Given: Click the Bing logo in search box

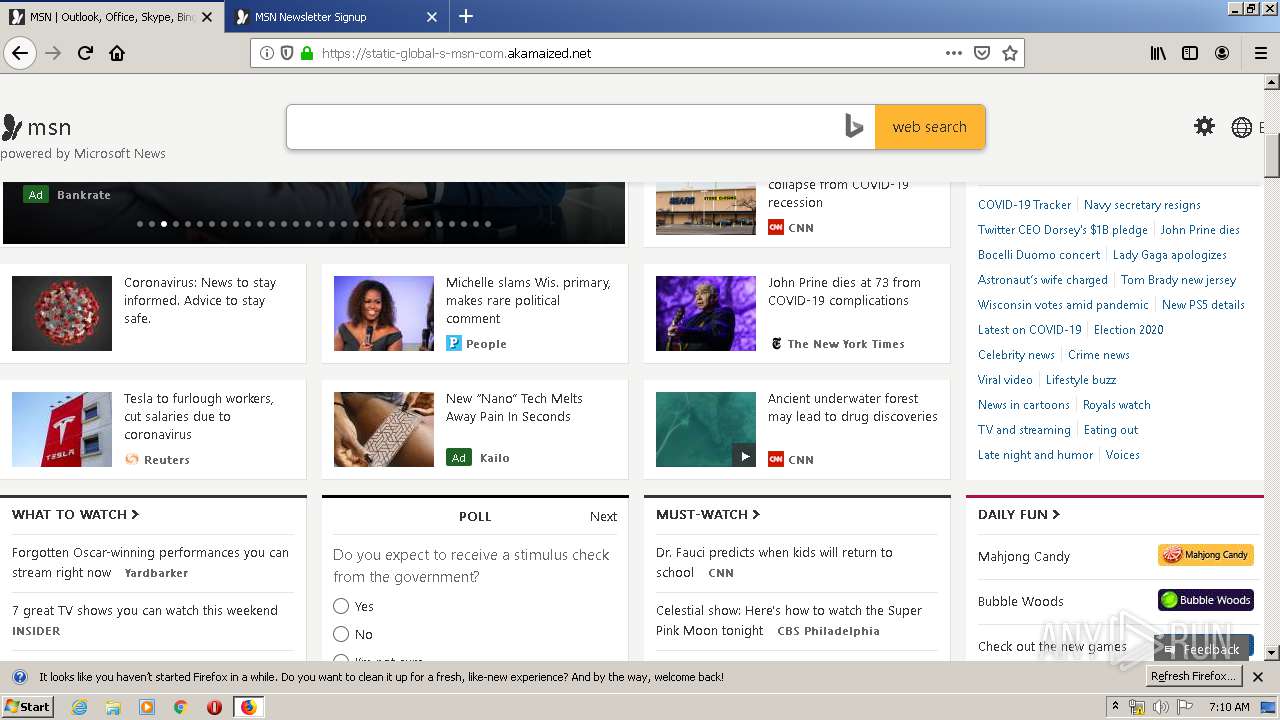Looking at the screenshot, I should click(x=853, y=127).
